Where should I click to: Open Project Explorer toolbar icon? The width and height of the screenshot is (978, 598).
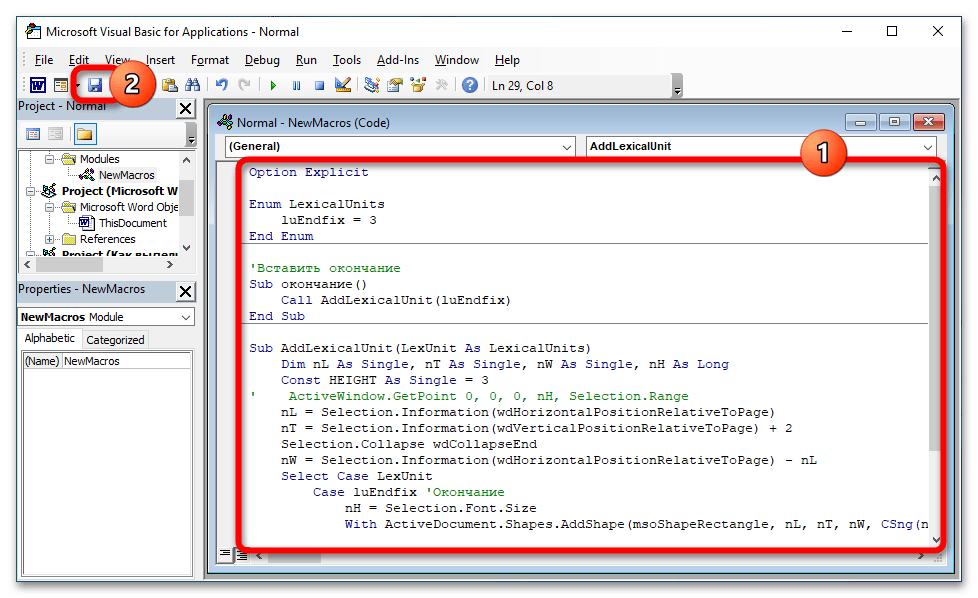click(372, 85)
